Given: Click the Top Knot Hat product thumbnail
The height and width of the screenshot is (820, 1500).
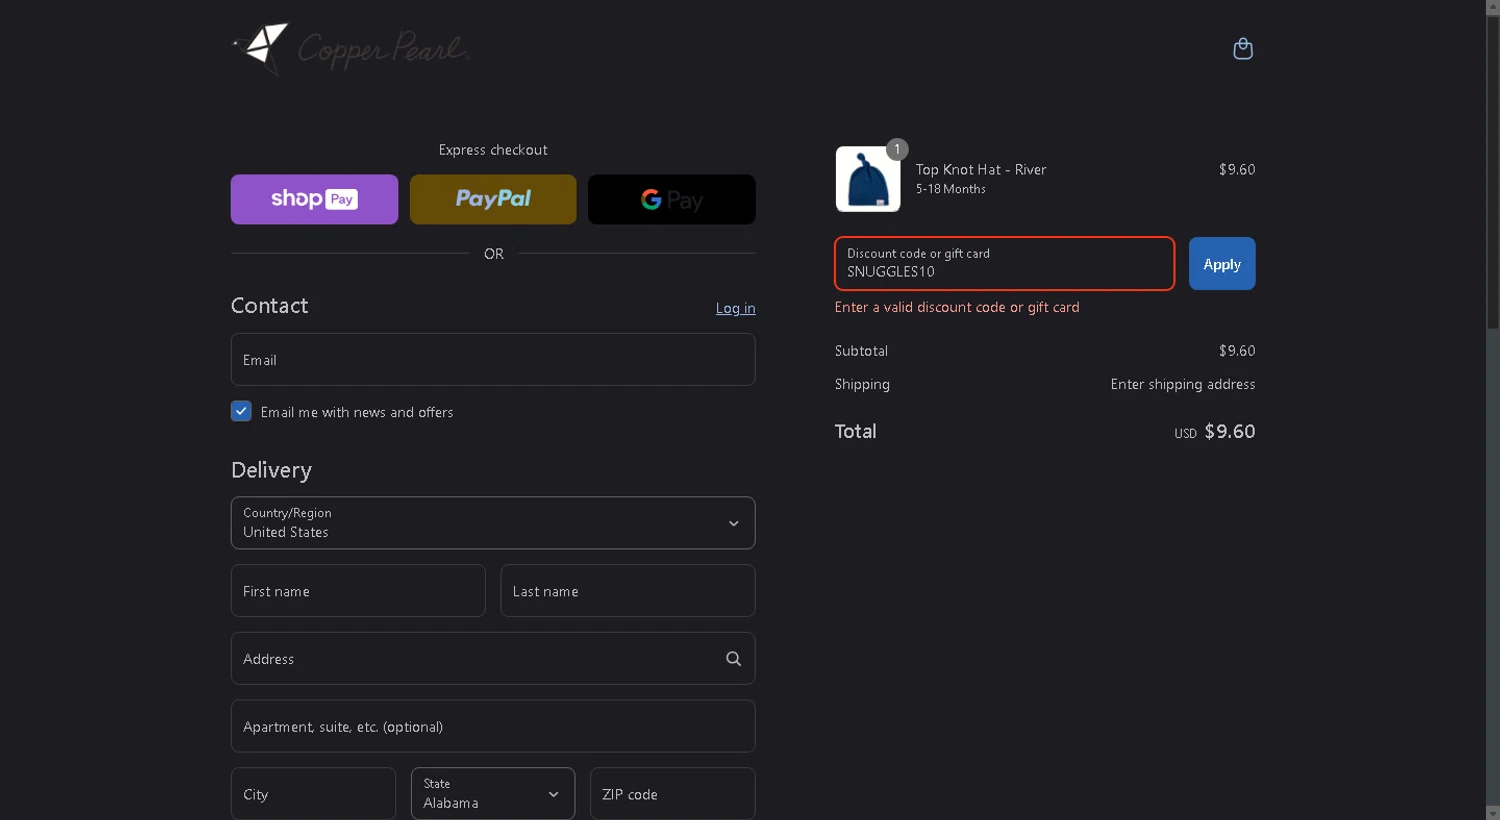Looking at the screenshot, I should tap(868, 179).
